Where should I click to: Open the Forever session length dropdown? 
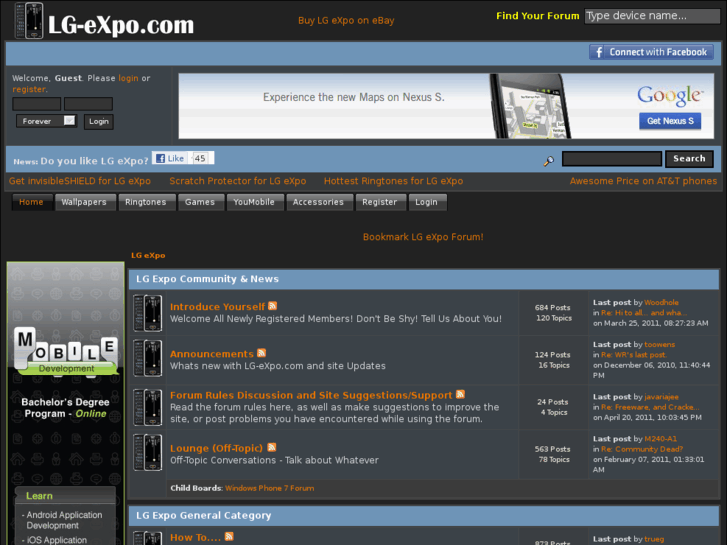pos(46,121)
